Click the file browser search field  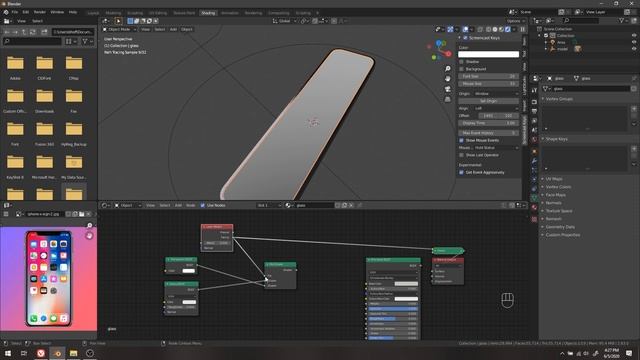pos(32,41)
